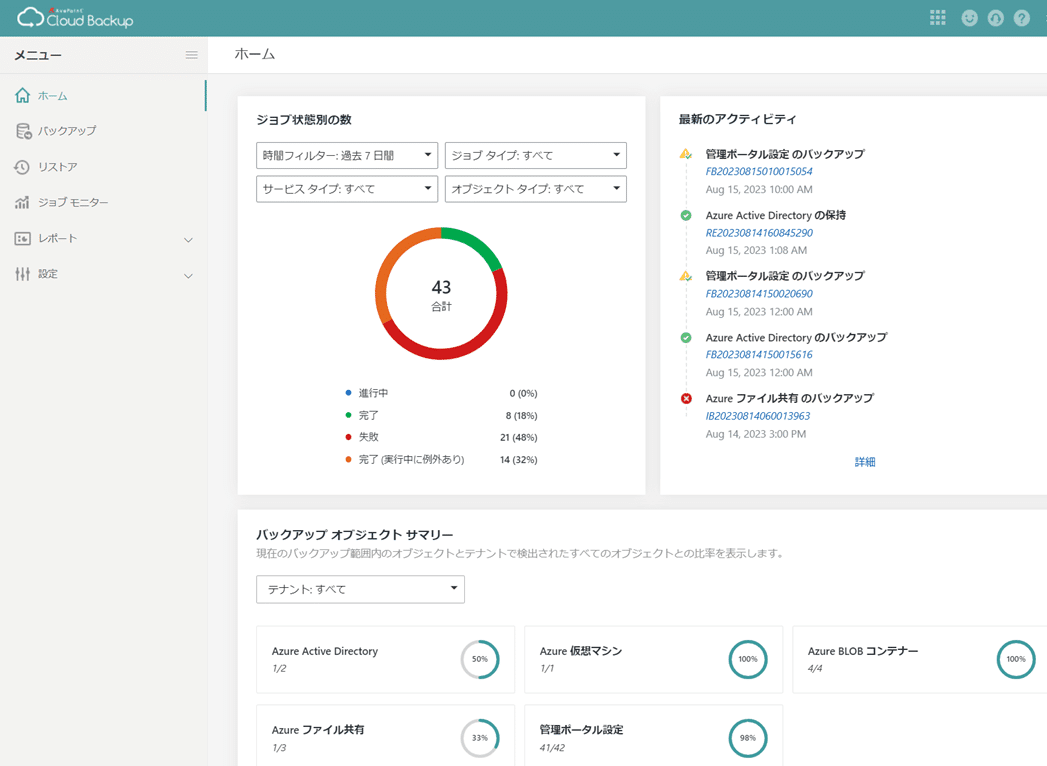Open the help question mark icon
Viewport: 1047px width, 766px height.
(x=1022, y=18)
